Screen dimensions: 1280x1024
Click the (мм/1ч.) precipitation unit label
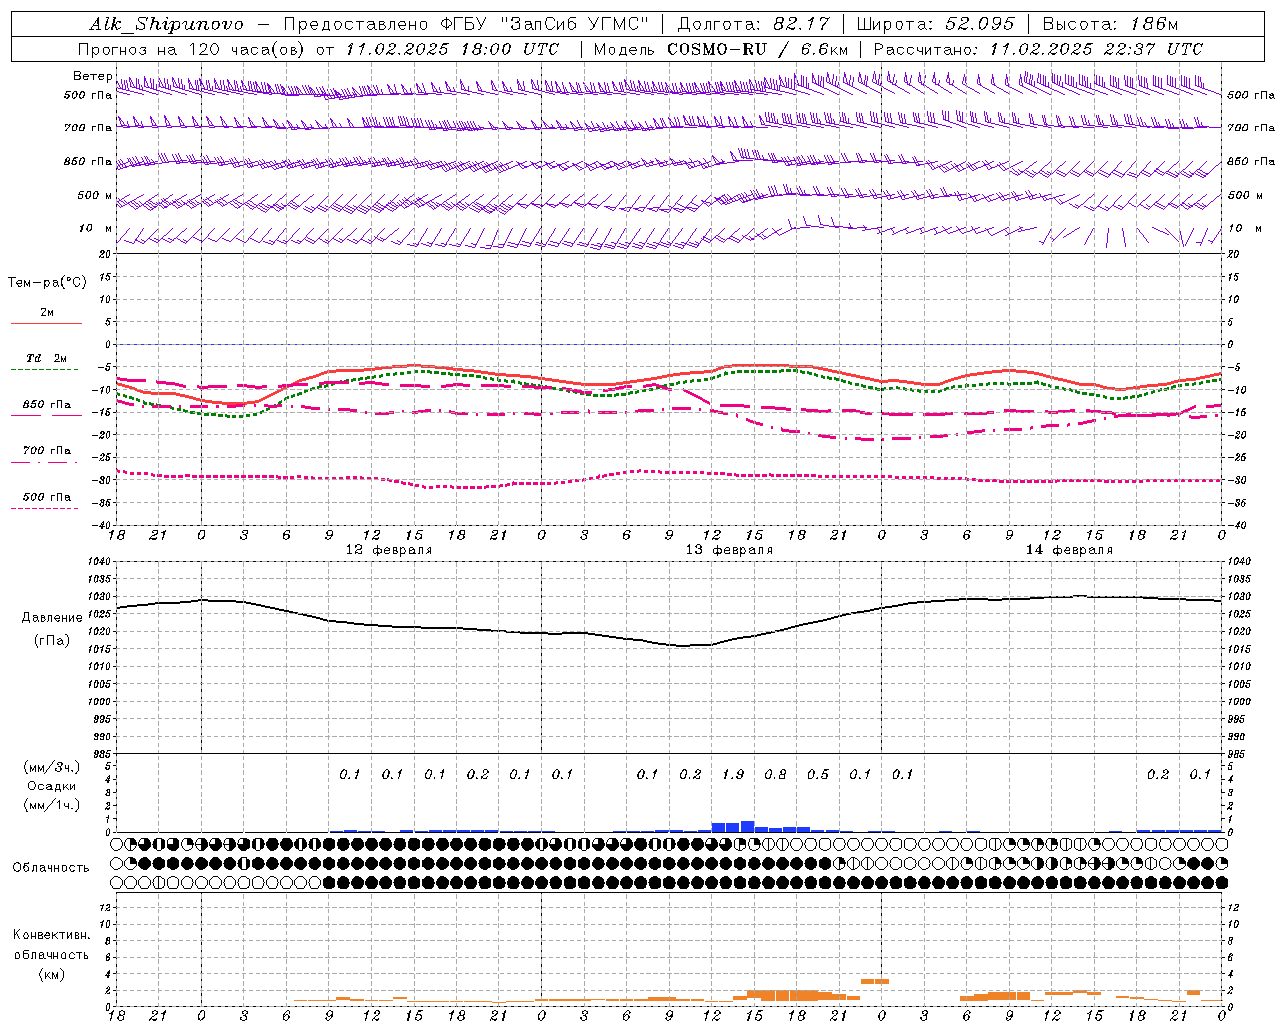[x=51, y=805]
